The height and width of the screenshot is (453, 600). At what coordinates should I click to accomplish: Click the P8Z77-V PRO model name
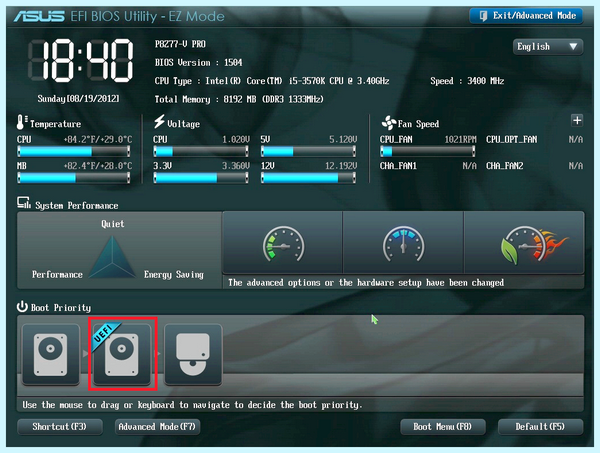click(x=180, y=44)
